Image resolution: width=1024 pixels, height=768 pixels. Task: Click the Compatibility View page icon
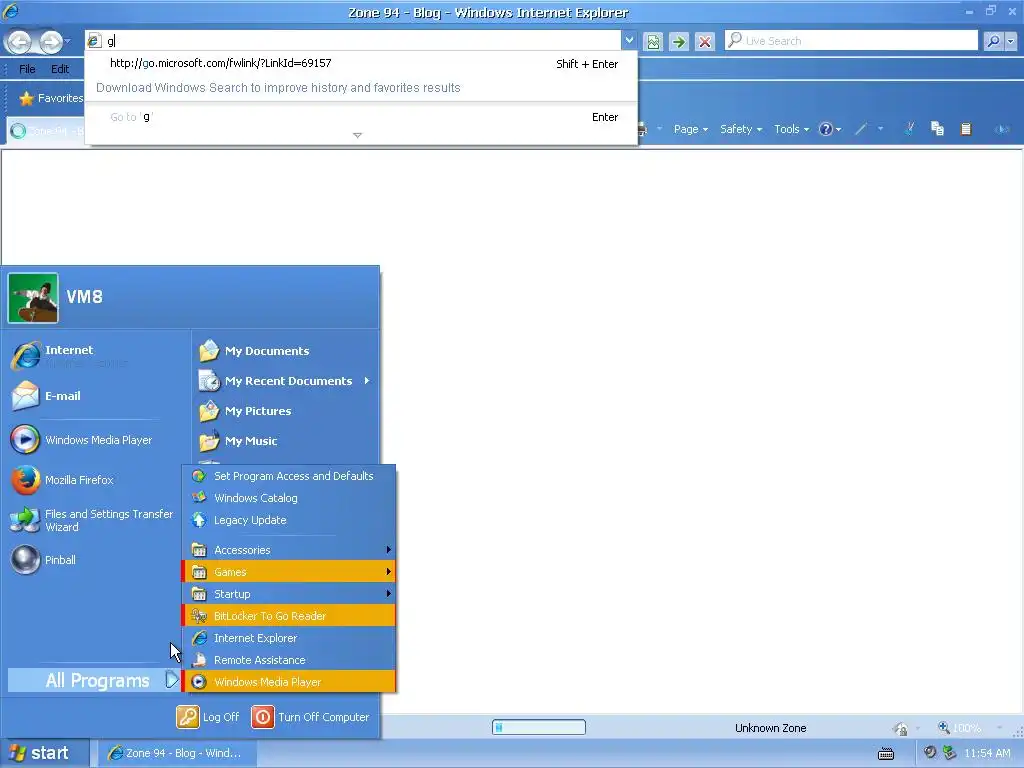[x=652, y=42]
